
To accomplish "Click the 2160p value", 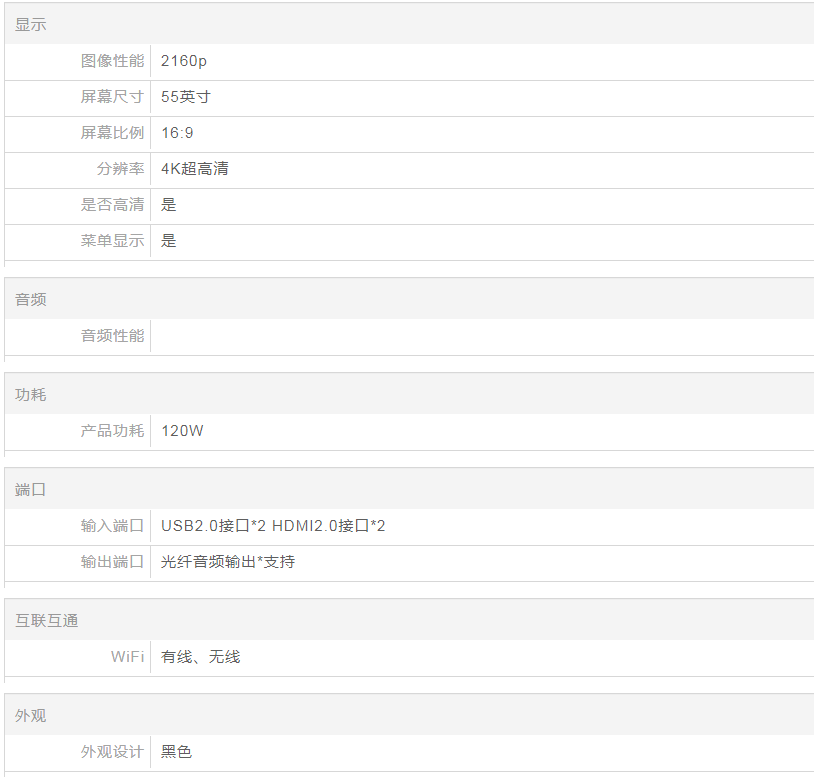I will [x=184, y=61].
